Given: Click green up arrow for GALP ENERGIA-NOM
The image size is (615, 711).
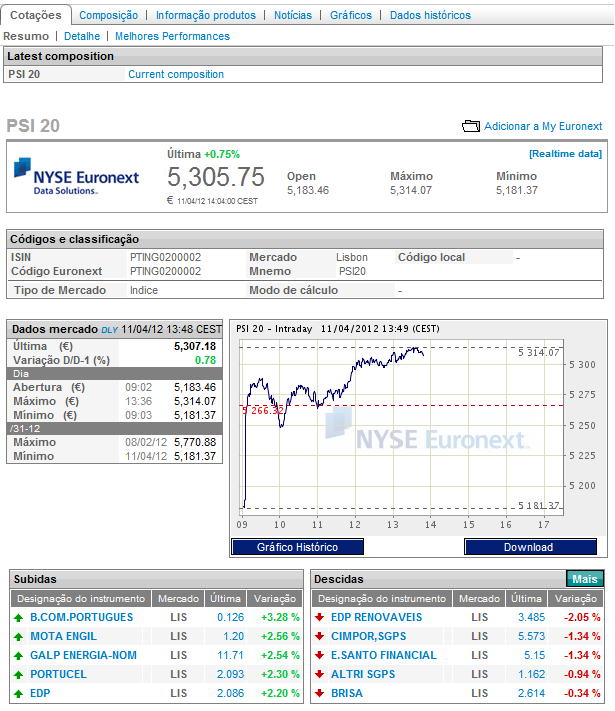Looking at the screenshot, I should click(x=18, y=655).
